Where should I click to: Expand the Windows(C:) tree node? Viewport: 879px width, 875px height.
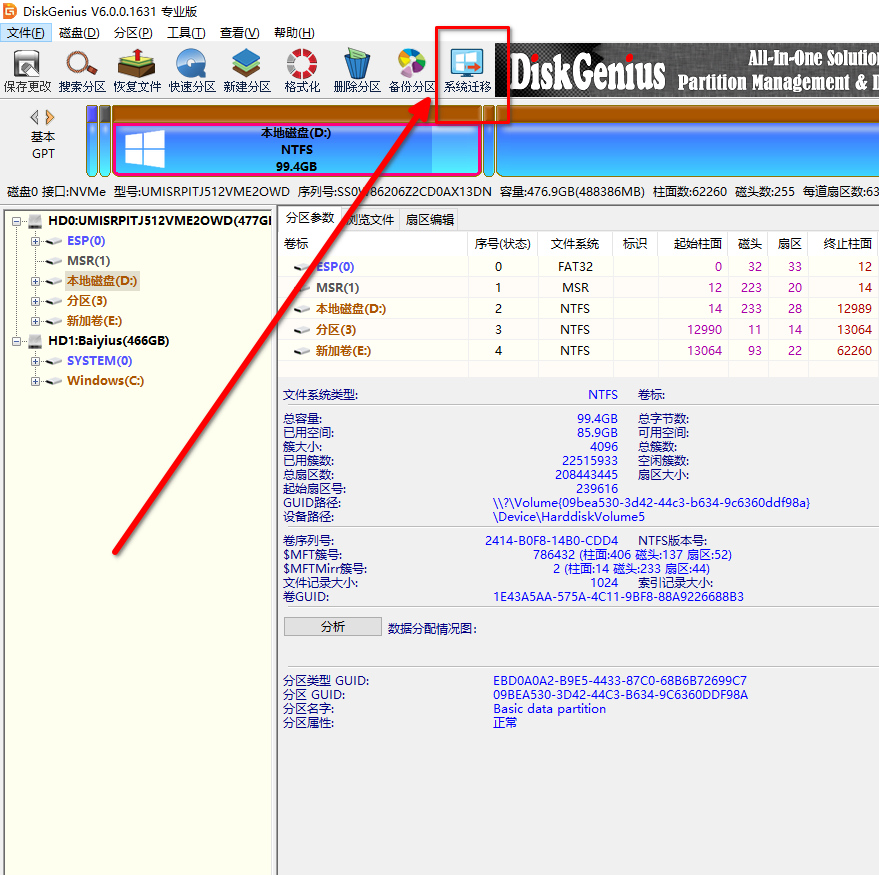point(35,381)
